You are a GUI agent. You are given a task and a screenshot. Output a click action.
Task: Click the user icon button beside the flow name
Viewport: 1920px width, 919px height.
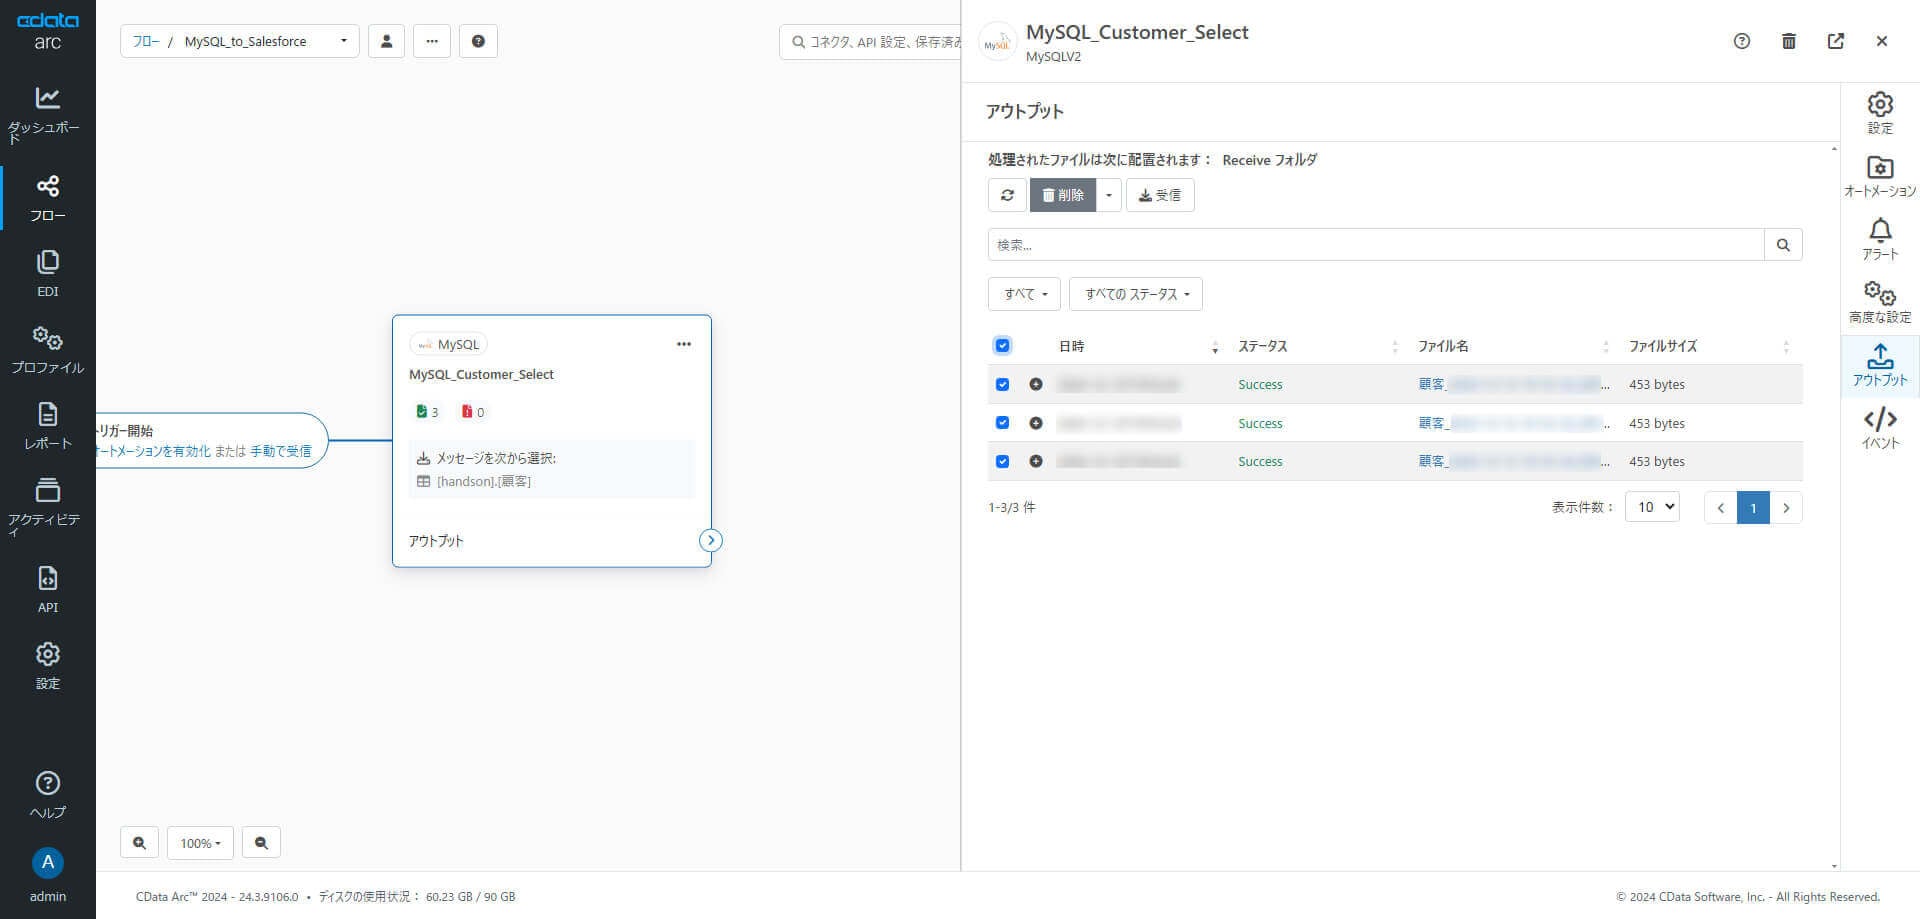point(386,41)
